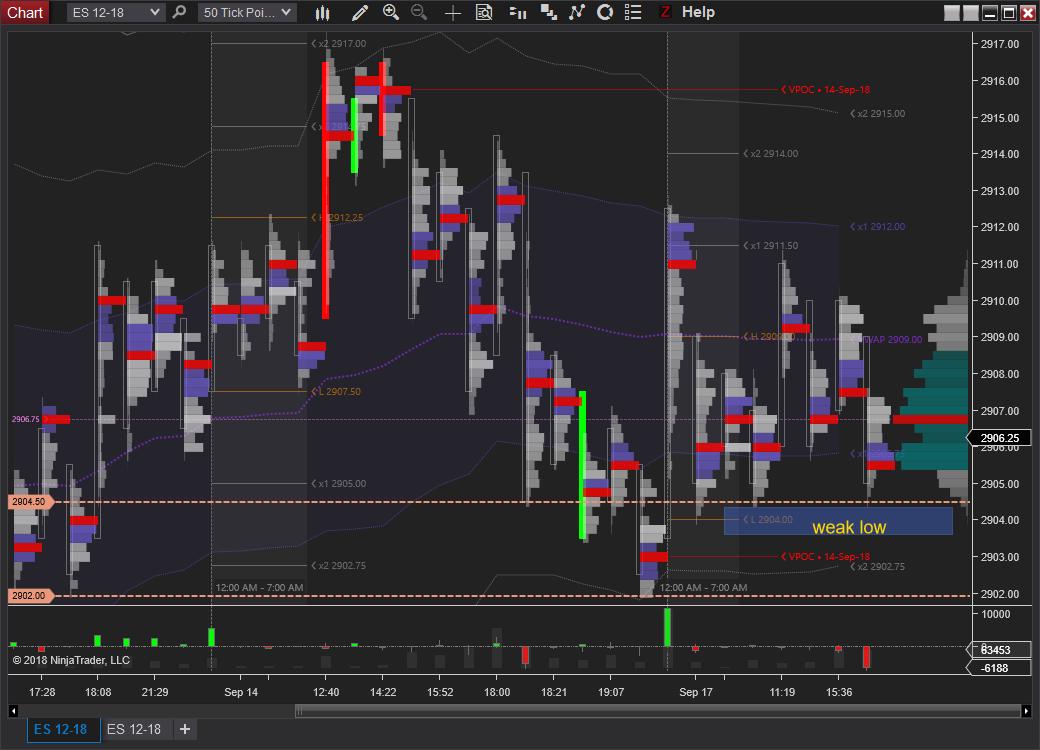Click the zoom in icon
Viewport: 1040px width, 750px height.
(391, 12)
